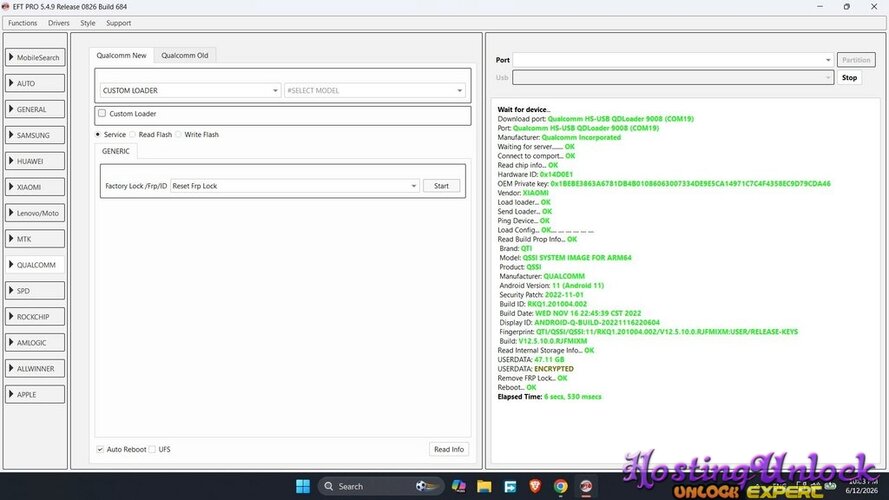Click 'Manufacturer: Qualcomm Incorporated' log line
This screenshot has width=889, height=500.
pyautogui.click(x=559, y=138)
